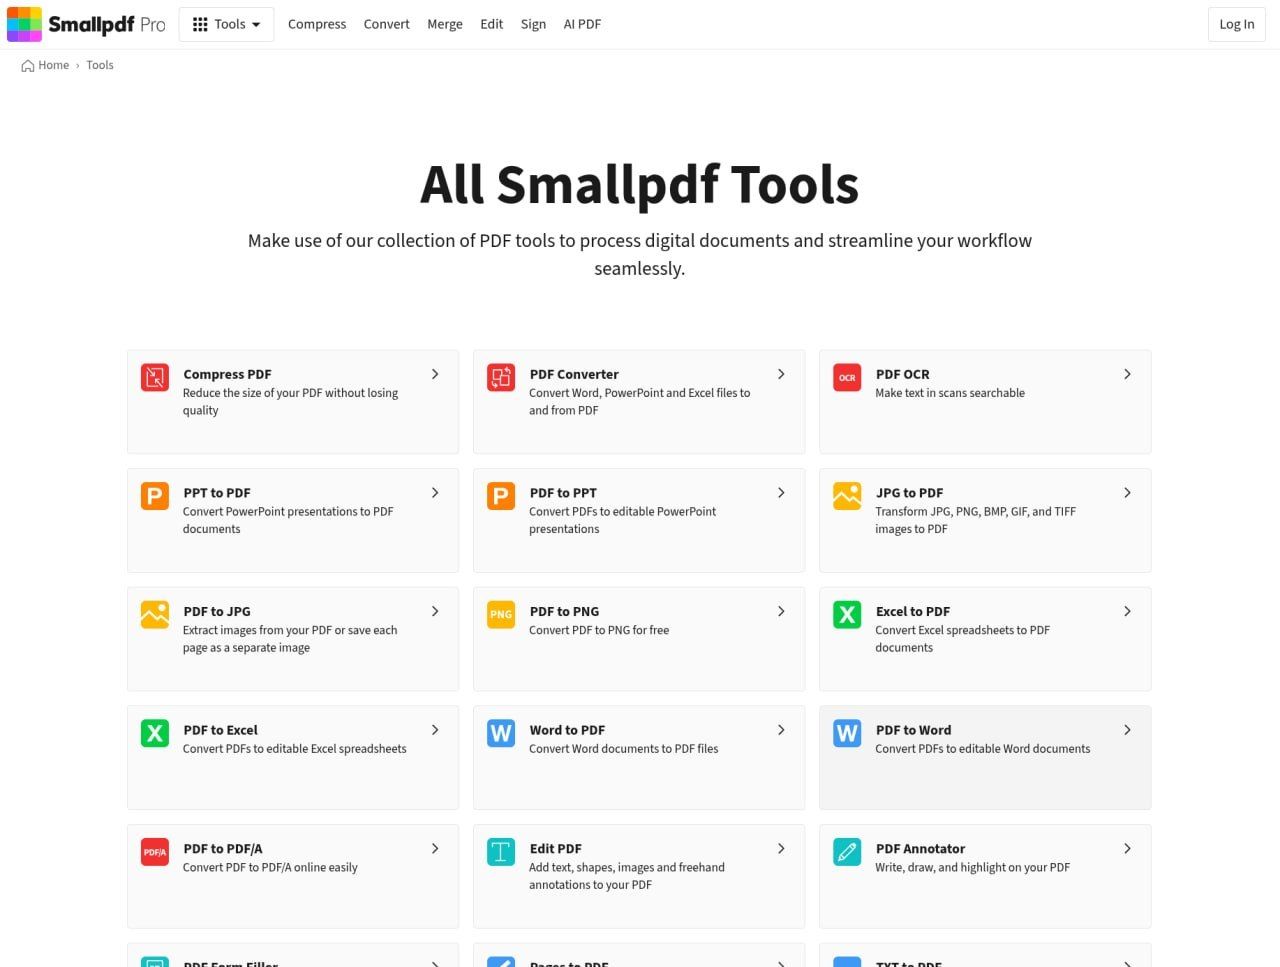Click the PDF to Word icon
Viewport: 1280px width, 967px height.
[x=847, y=733]
